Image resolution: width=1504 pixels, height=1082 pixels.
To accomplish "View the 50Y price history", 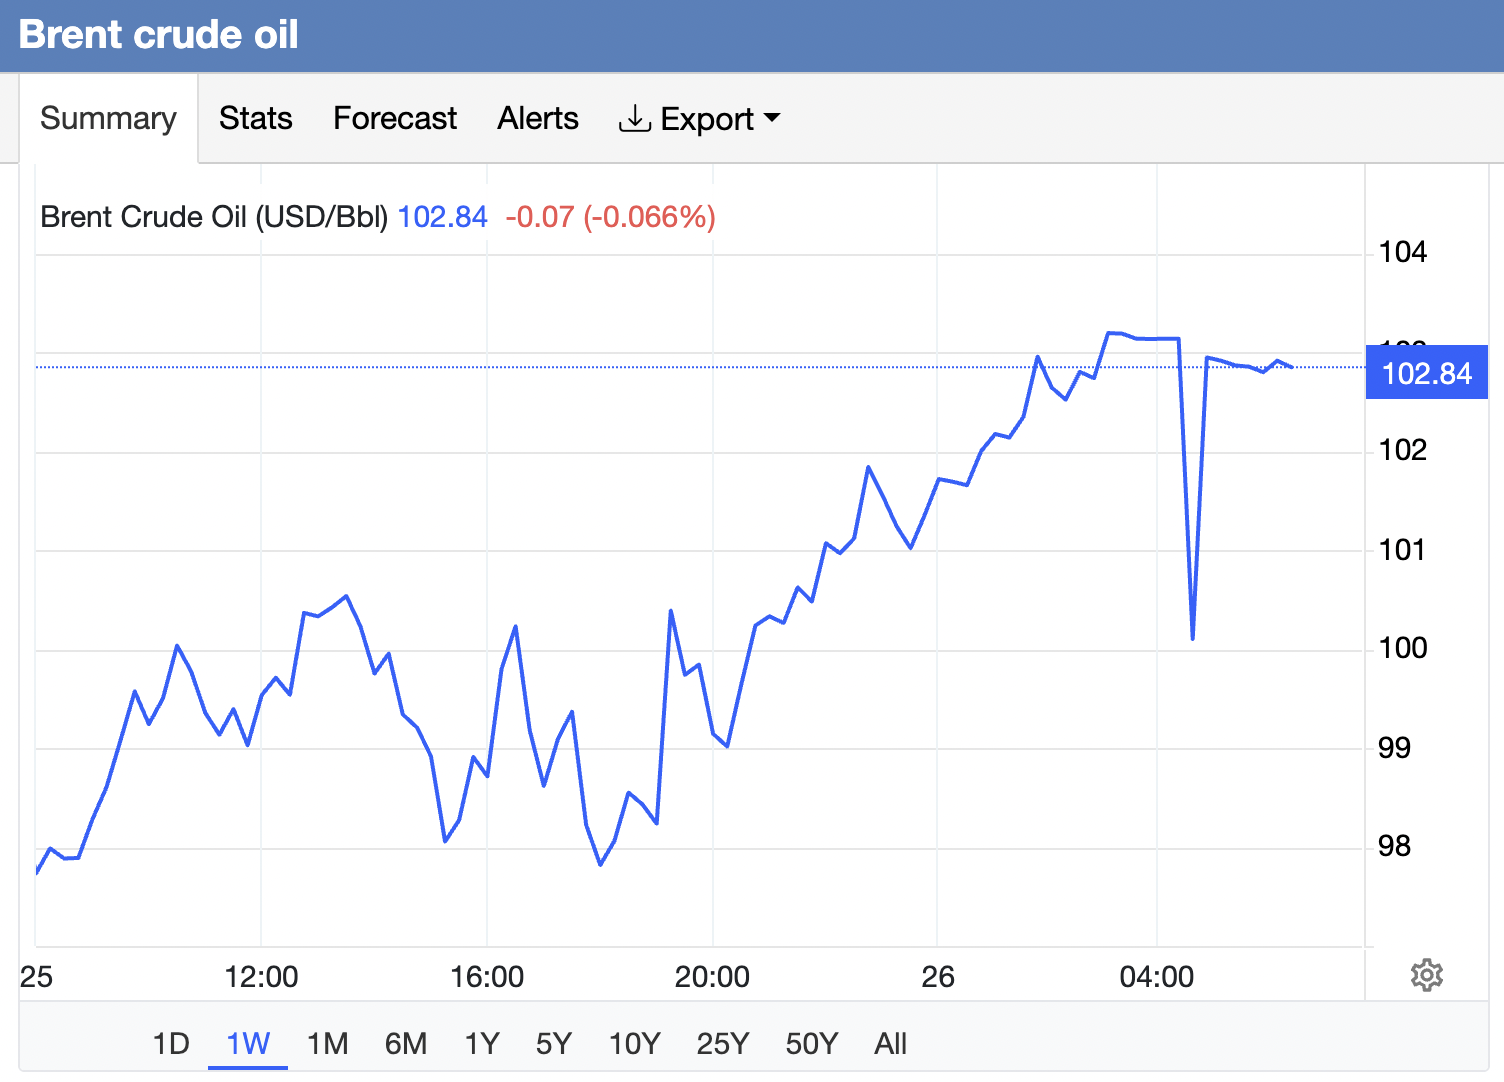I will (811, 1044).
